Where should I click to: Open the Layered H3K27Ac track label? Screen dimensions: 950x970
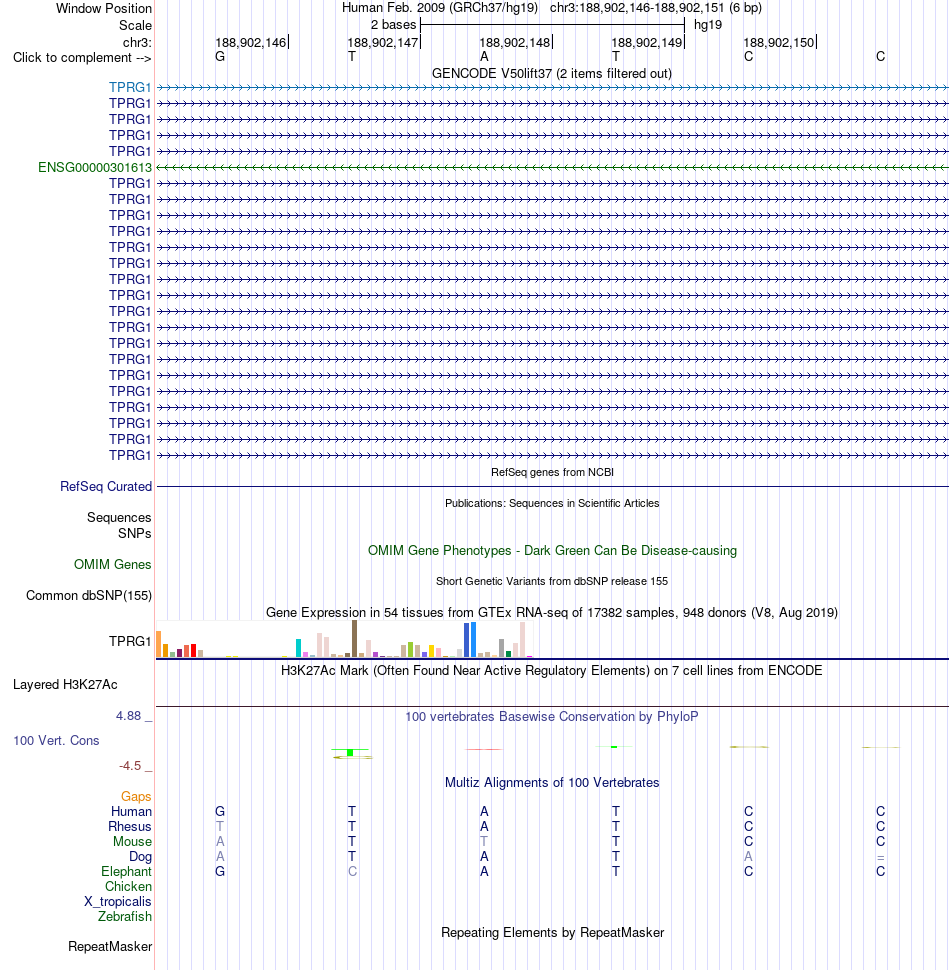click(x=65, y=684)
